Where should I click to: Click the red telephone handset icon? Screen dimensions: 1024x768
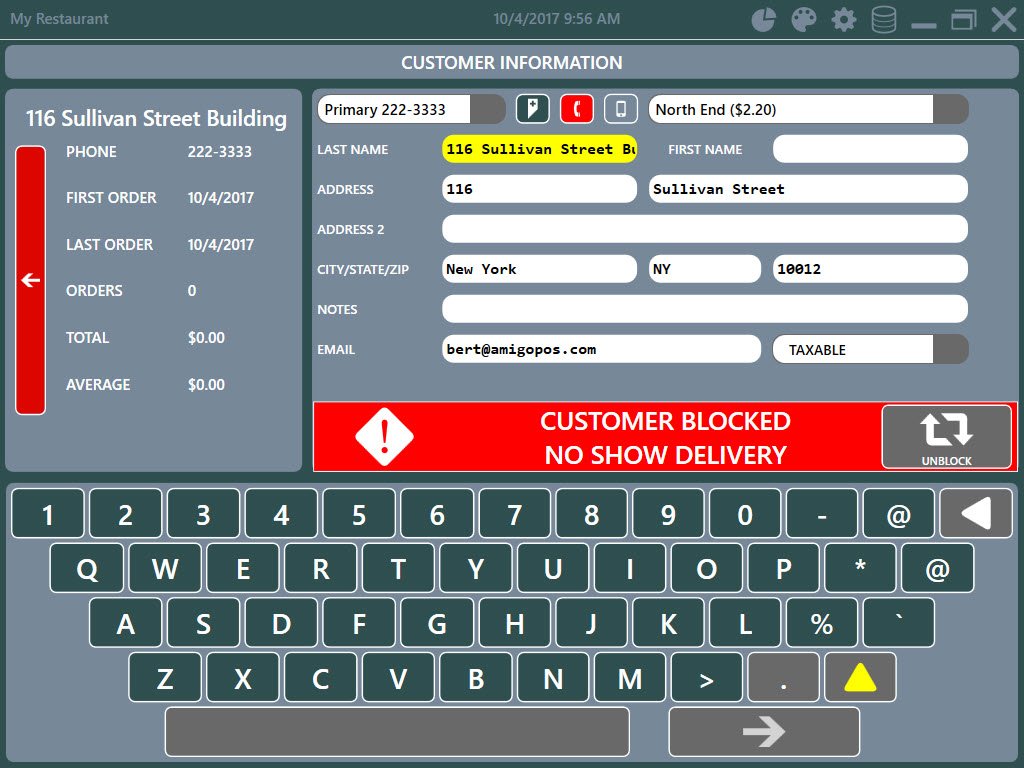click(x=577, y=109)
